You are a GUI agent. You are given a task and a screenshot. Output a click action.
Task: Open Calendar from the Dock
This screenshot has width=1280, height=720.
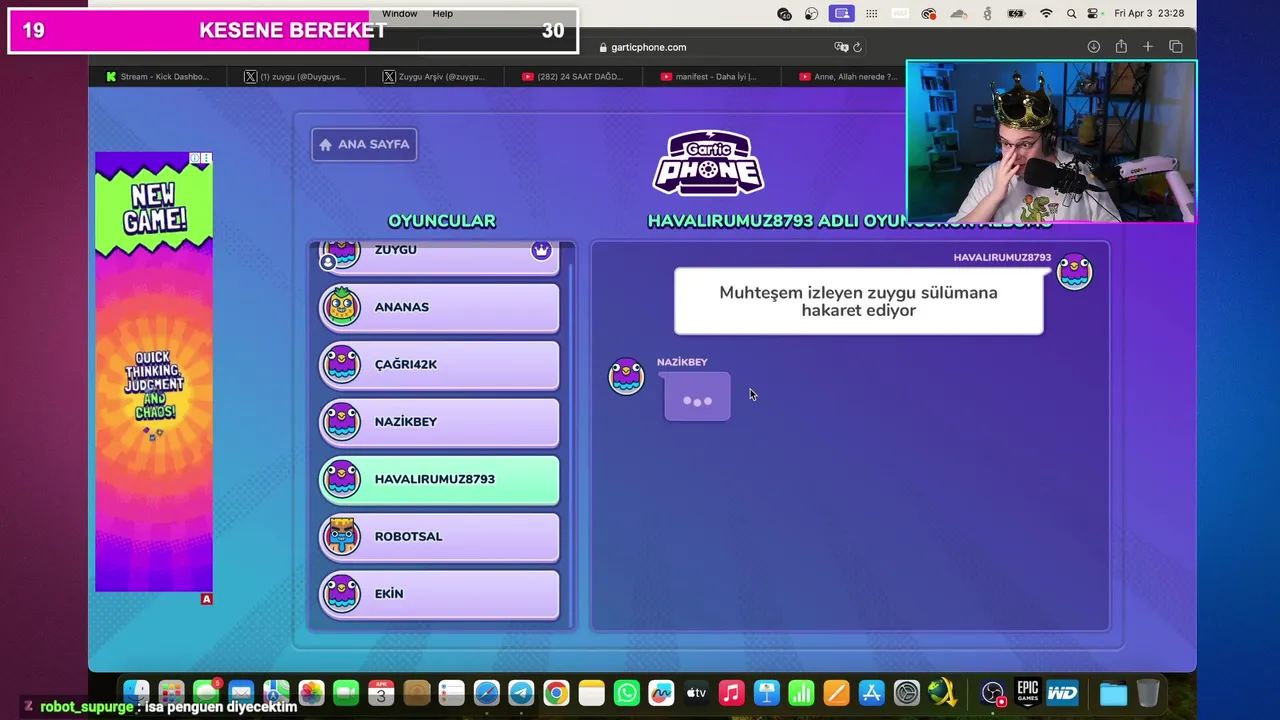coord(381,692)
